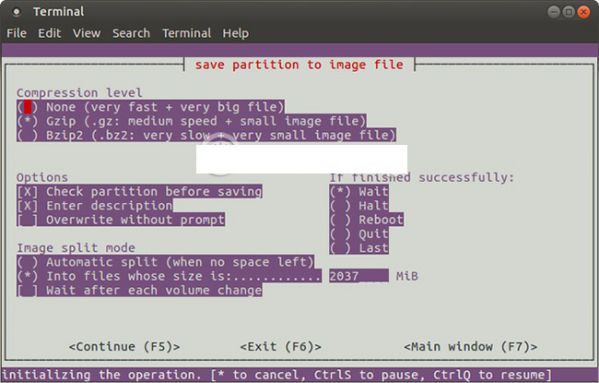Choose Wait when finished successfully
Screen dimensions: 599x383
pos(359,191)
